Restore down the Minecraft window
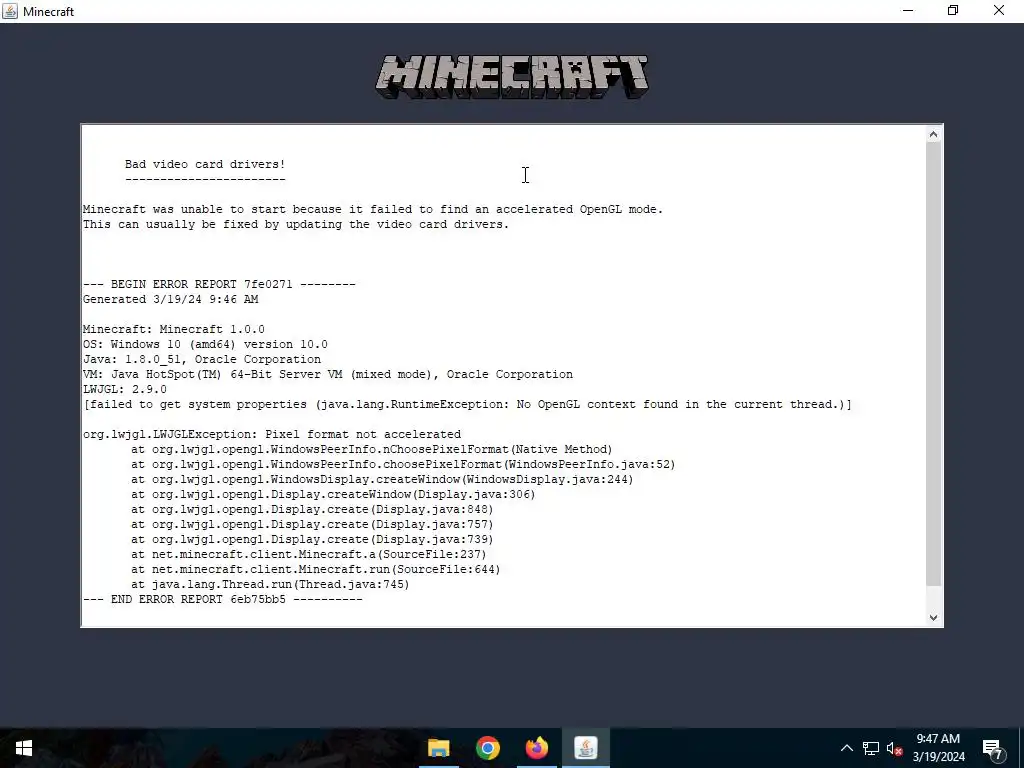The width and height of the screenshot is (1024, 768). point(953,11)
